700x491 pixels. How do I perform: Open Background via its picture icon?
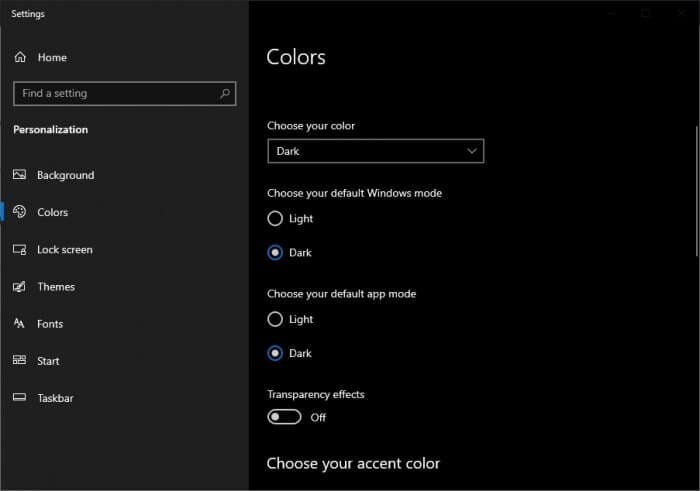[19, 175]
